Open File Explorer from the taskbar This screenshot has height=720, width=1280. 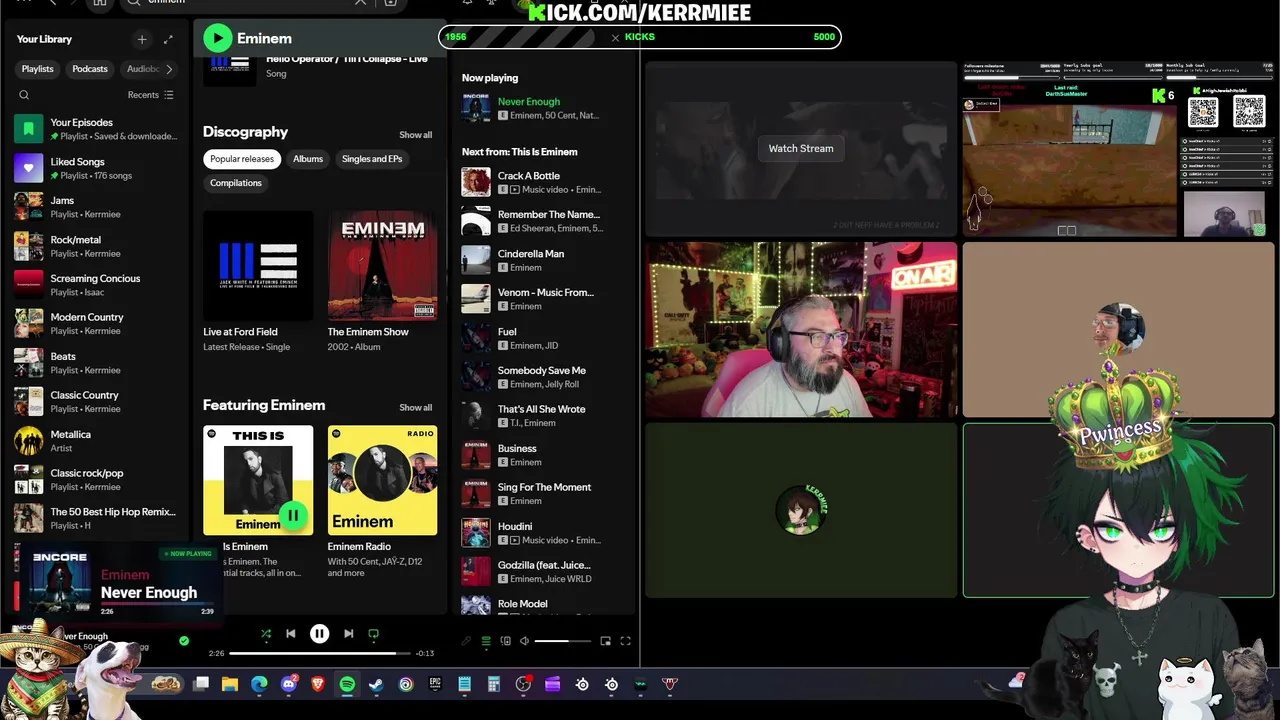[x=230, y=684]
